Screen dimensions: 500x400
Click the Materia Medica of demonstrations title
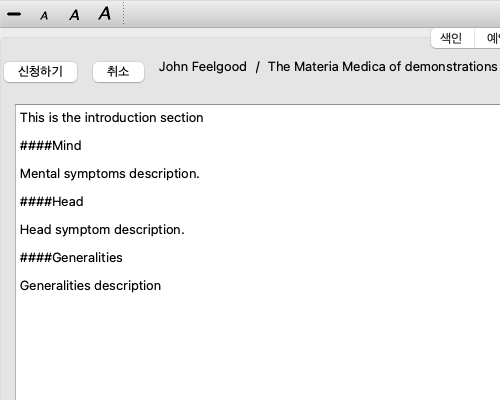coord(383,67)
